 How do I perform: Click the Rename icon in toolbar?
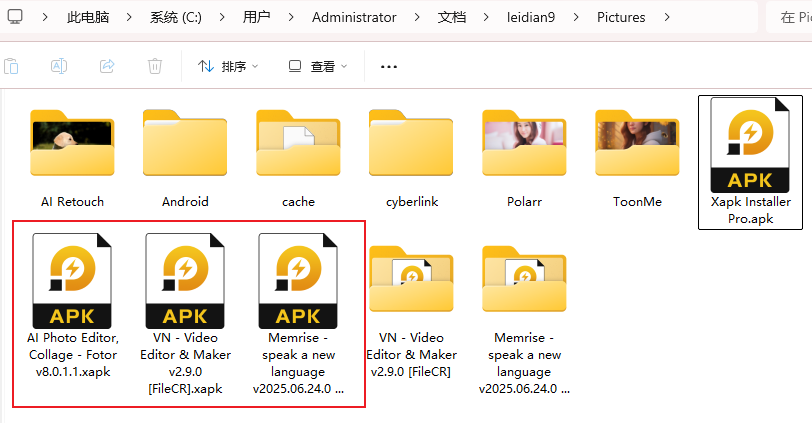(59, 66)
